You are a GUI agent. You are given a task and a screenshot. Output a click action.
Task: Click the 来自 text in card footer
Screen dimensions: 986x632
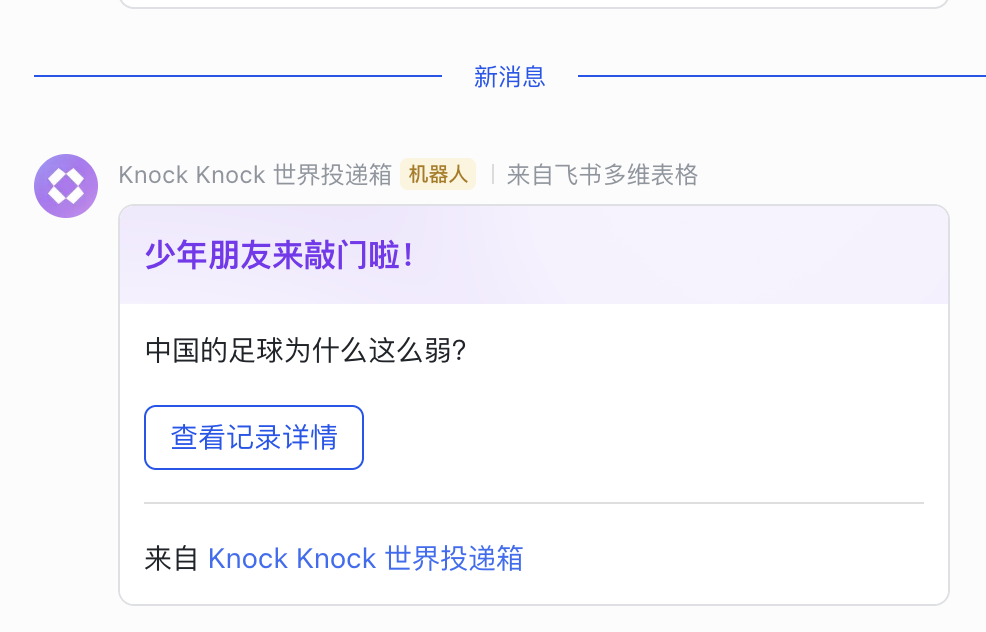point(172,558)
